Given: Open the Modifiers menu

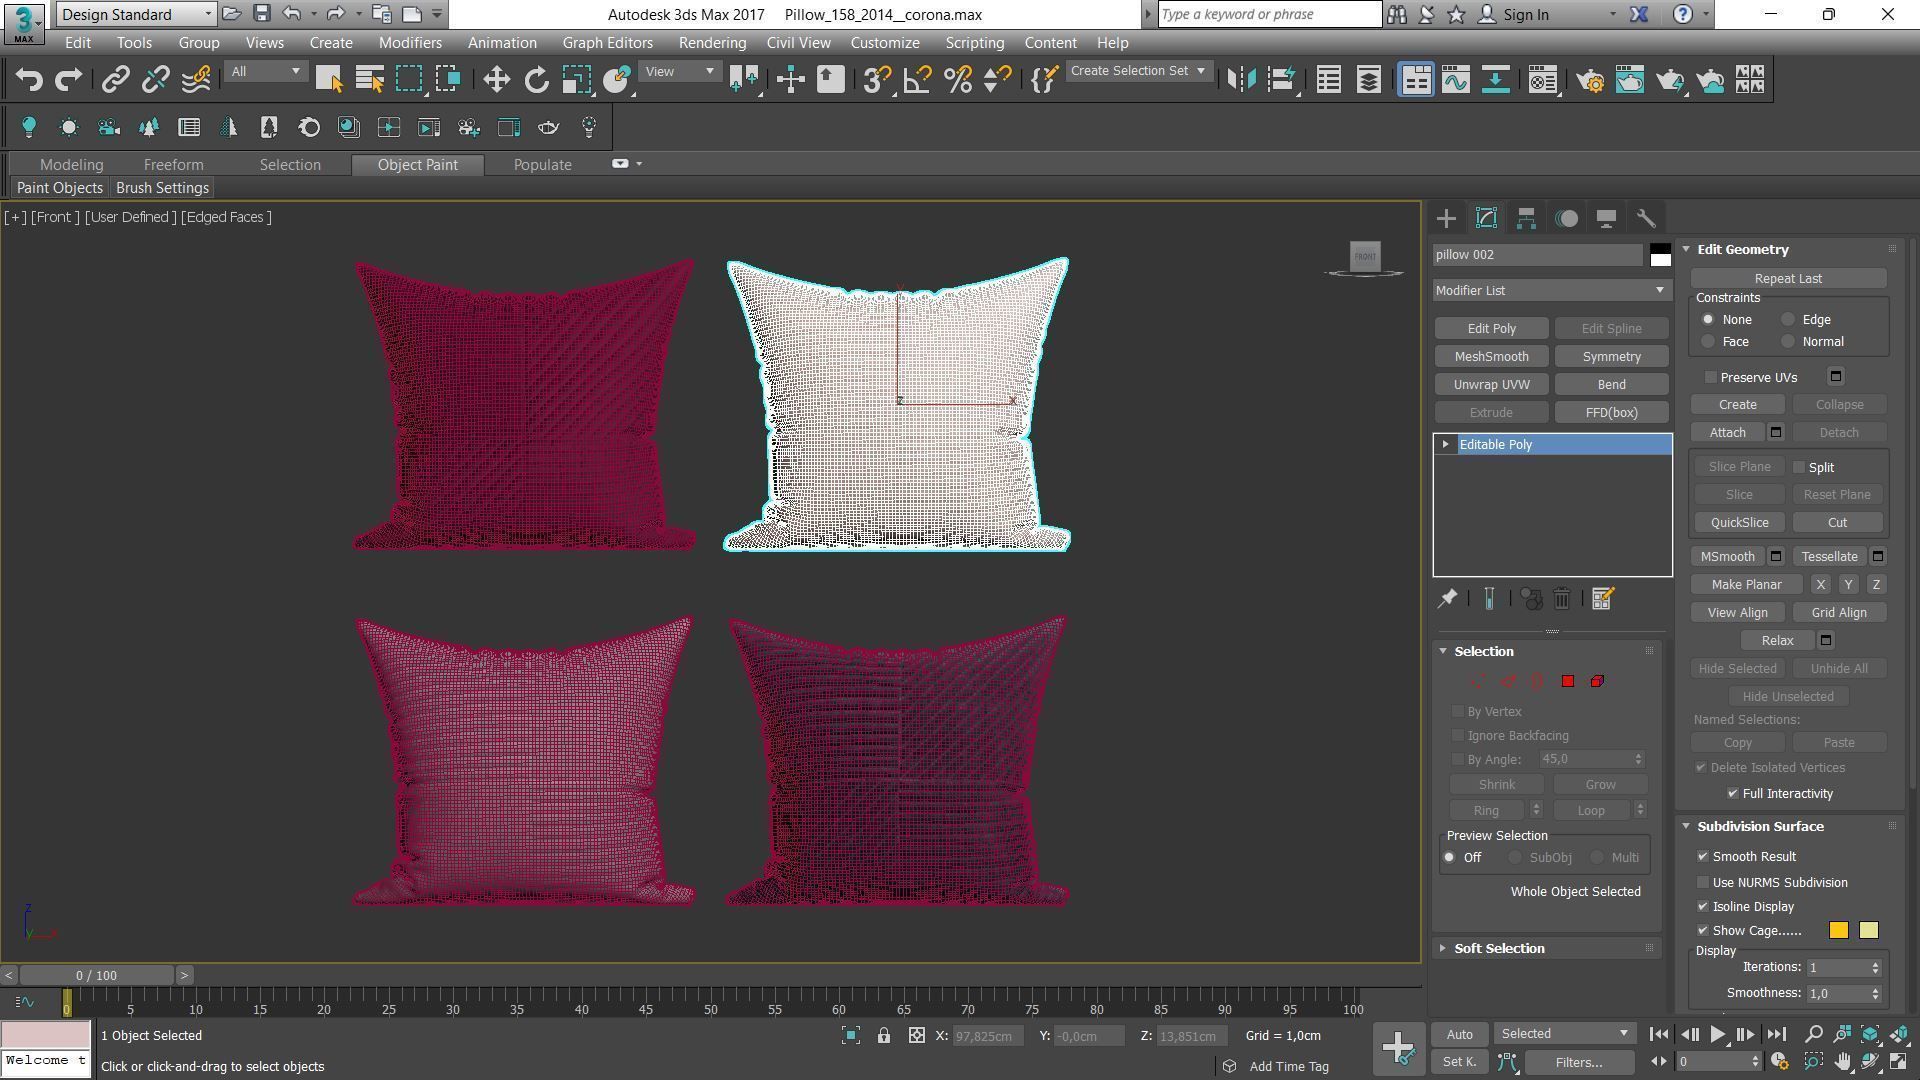Looking at the screenshot, I should 410,42.
